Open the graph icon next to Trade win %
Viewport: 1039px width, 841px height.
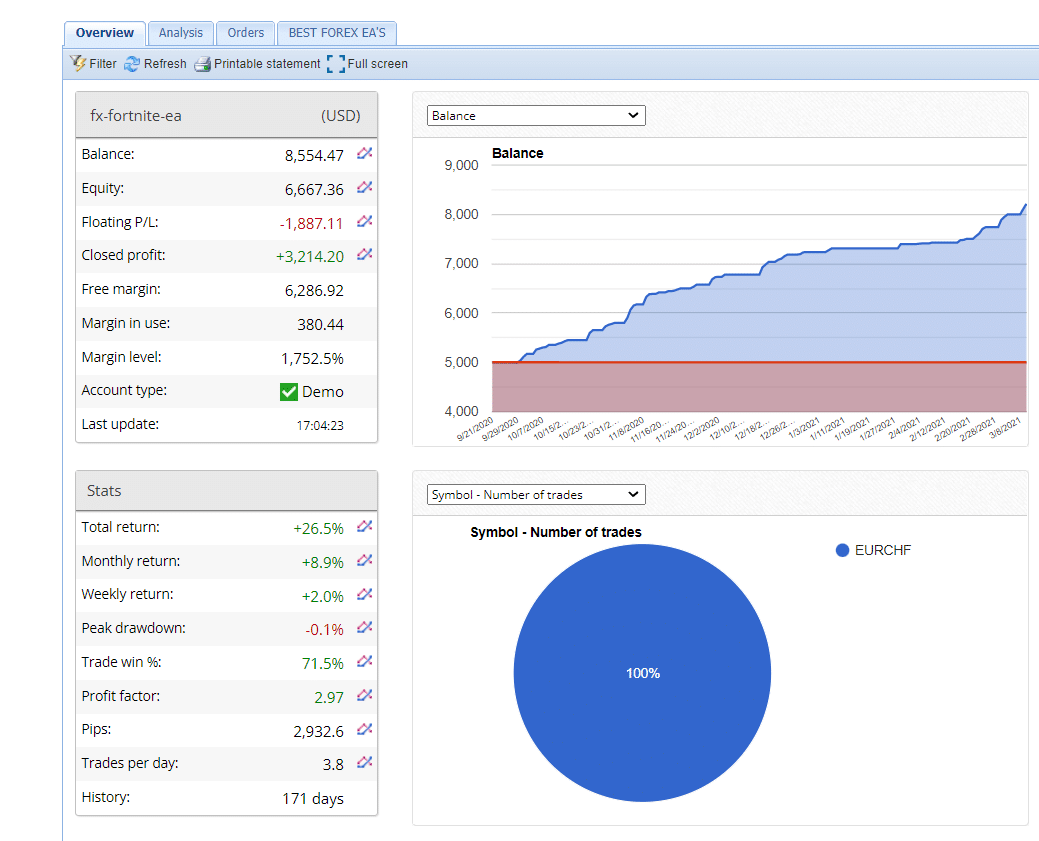tap(364, 662)
